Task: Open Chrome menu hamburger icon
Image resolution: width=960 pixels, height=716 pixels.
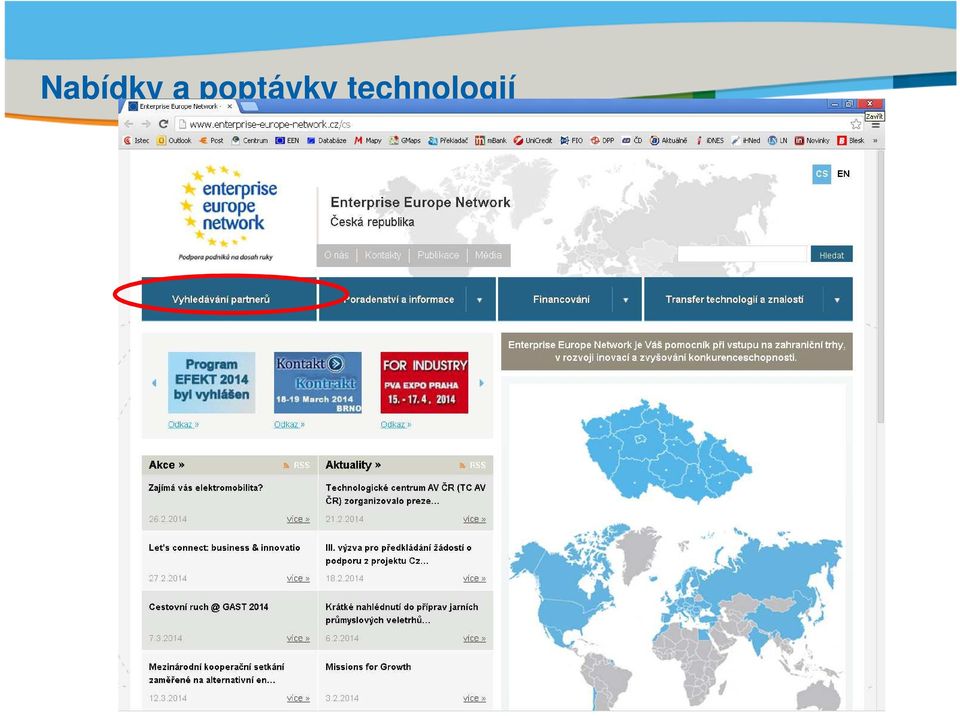Action: pos(876,125)
